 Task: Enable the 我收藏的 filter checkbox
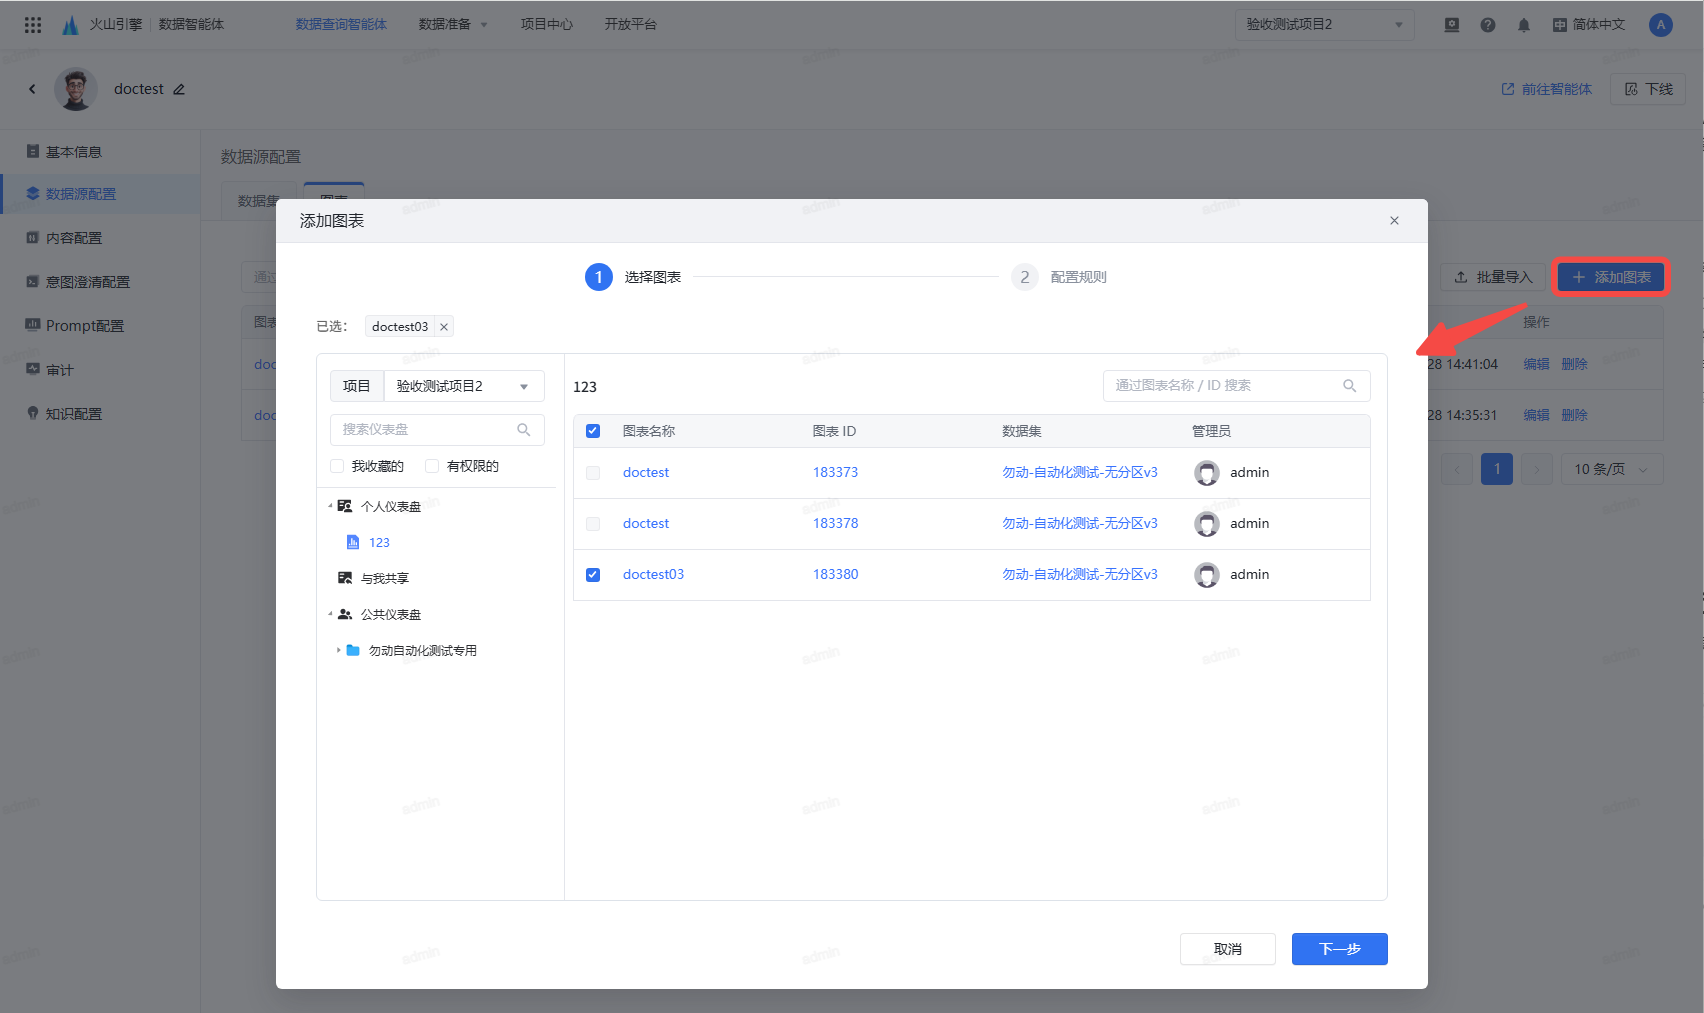click(337, 466)
